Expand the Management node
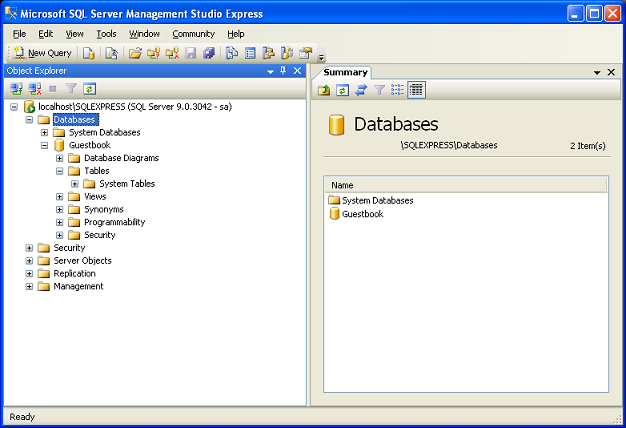This screenshot has width=626, height=428. pos(29,286)
